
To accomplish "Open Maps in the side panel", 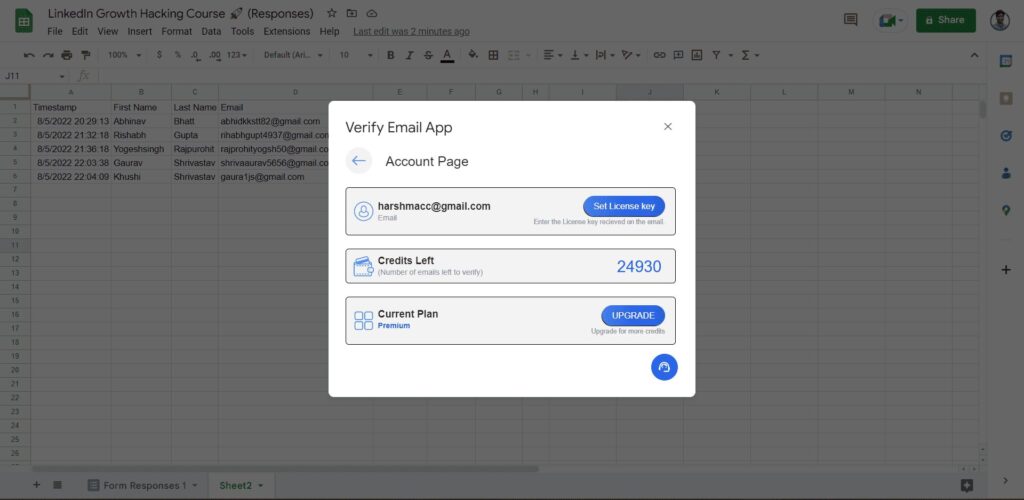I will 1006,211.
